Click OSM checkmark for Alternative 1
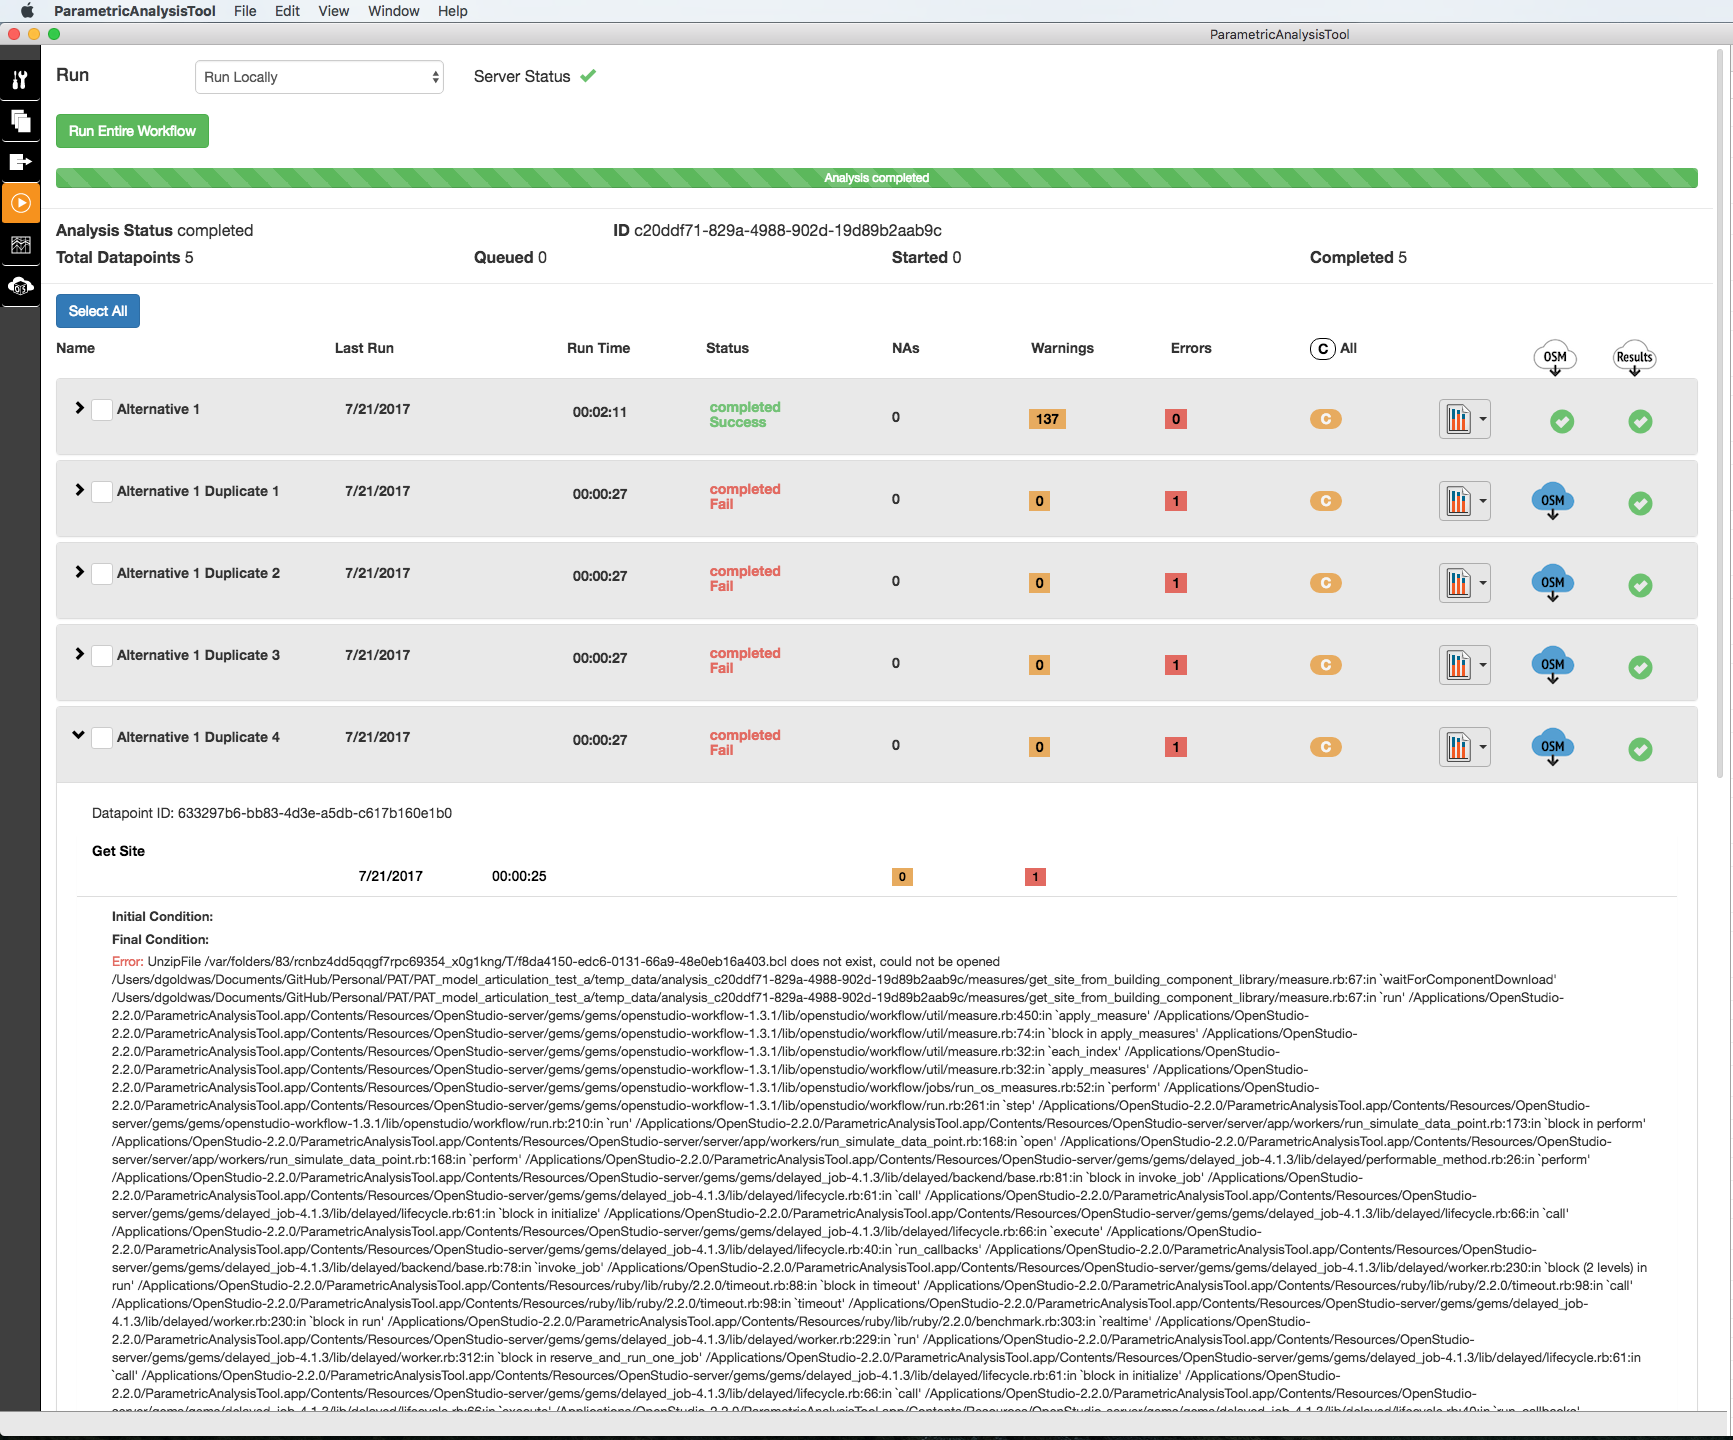This screenshot has height=1440, width=1733. tap(1562, 421)
